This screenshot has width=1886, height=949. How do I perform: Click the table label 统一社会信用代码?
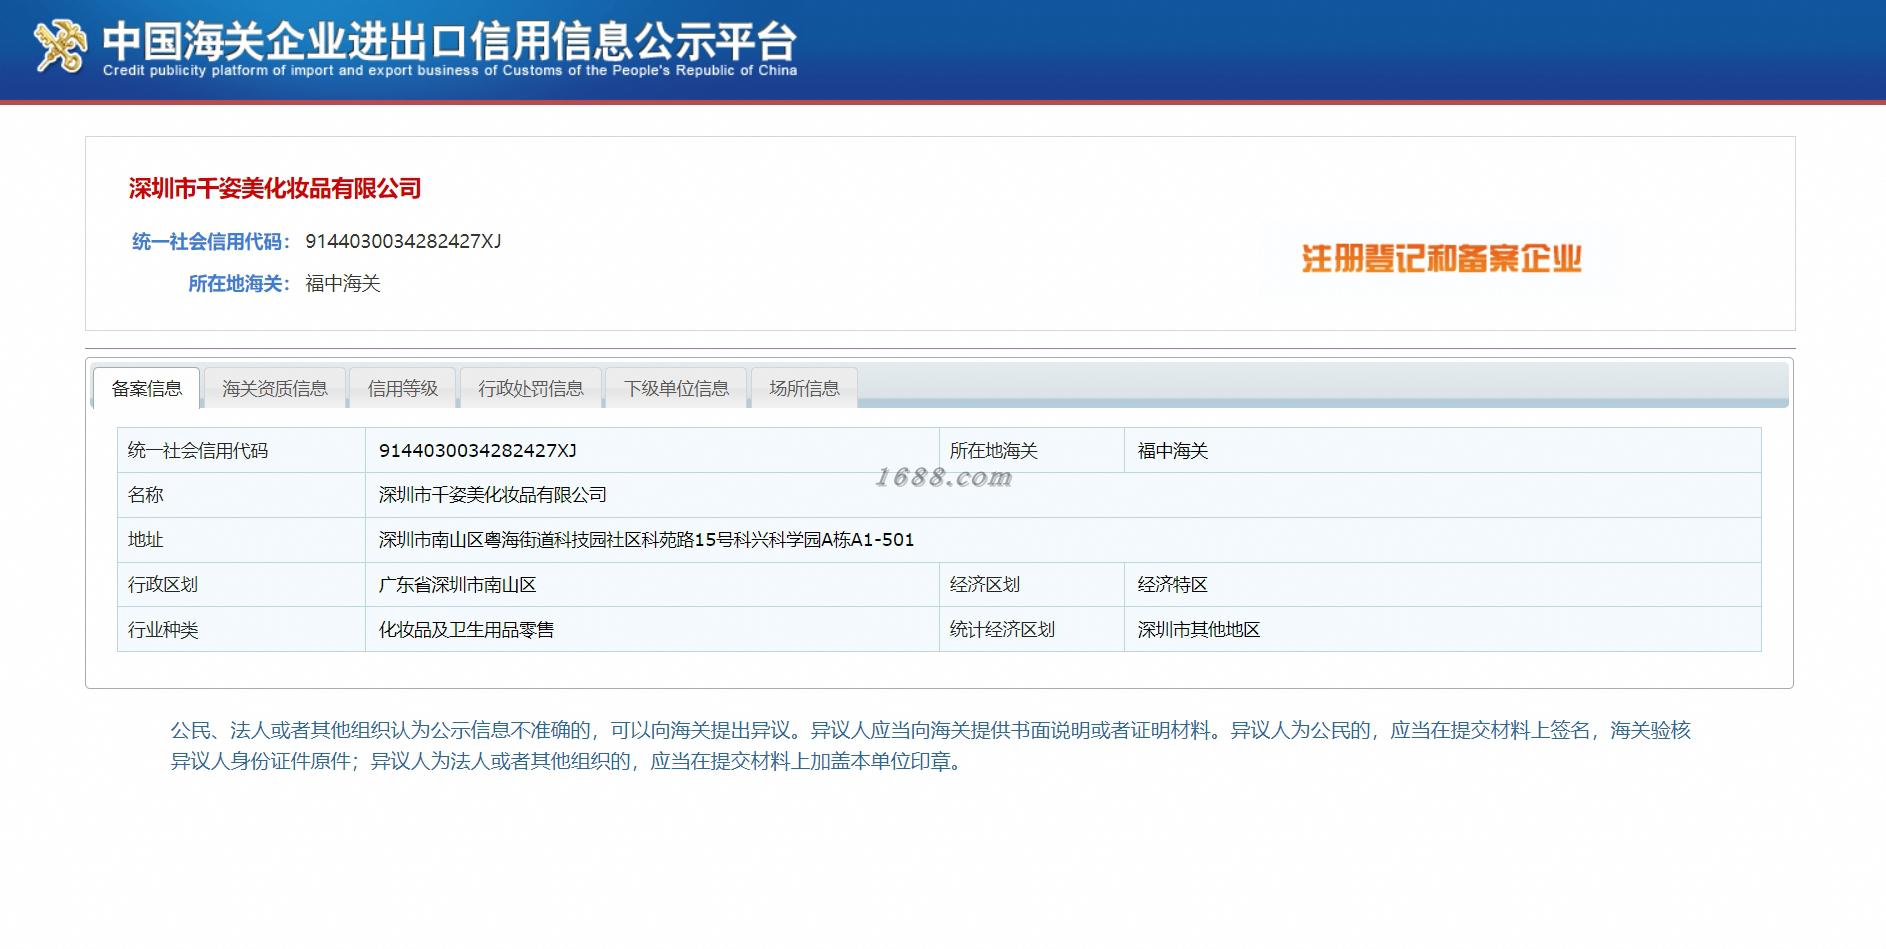(198, 450)
